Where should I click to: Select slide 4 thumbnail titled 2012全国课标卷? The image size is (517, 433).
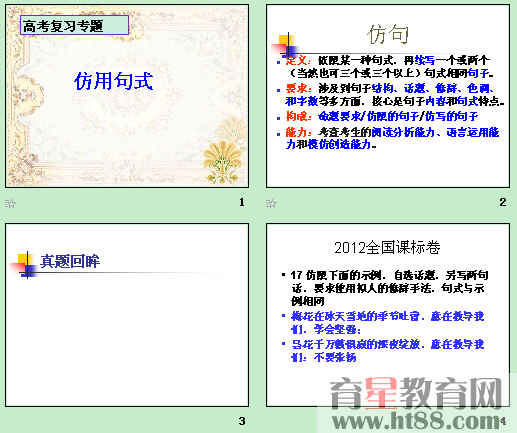click(x=388, y=315)
